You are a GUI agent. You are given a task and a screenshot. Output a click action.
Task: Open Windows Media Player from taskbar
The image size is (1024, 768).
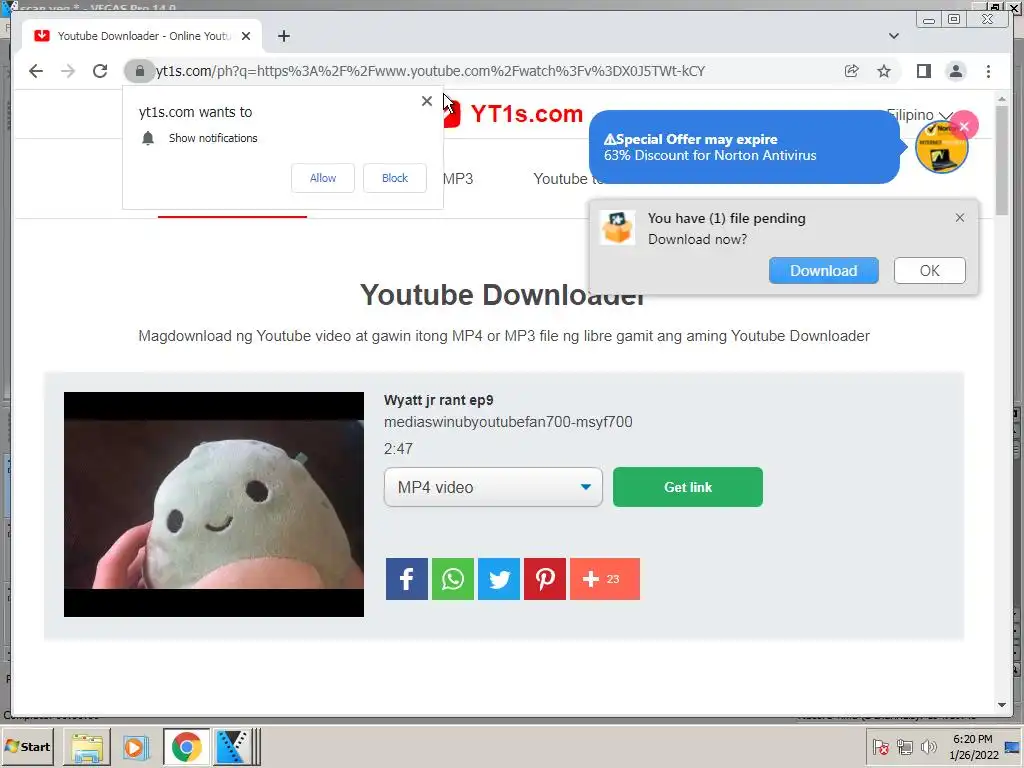click(136, 746)
